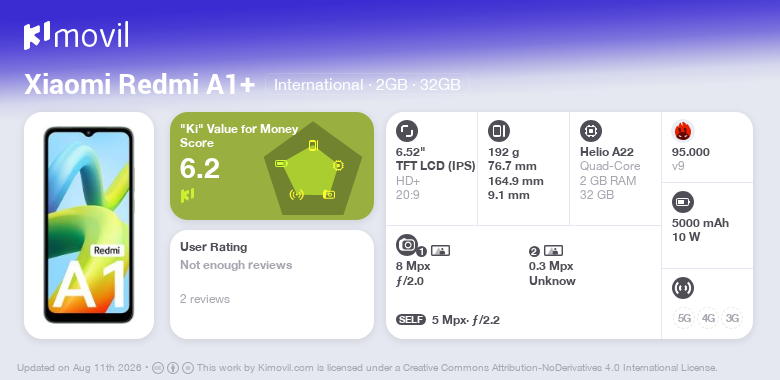Viewport: 780px width, 380px height.
Task: Click the Xiaomi Redmi A1+ title
Action: pos(139,85)
